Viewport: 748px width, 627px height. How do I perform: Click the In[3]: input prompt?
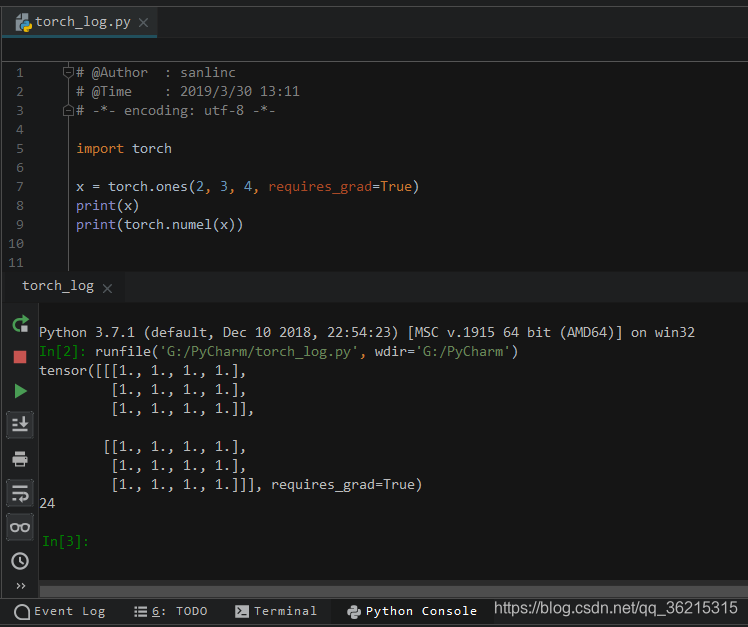pos(65,542)
